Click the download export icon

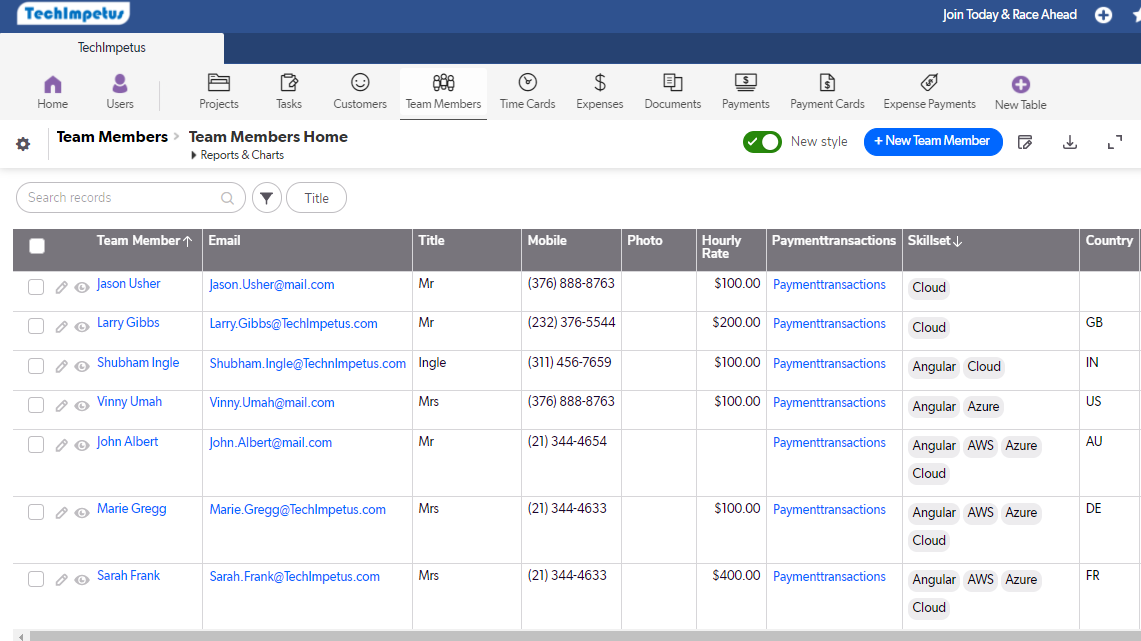tap(1070, 143)
